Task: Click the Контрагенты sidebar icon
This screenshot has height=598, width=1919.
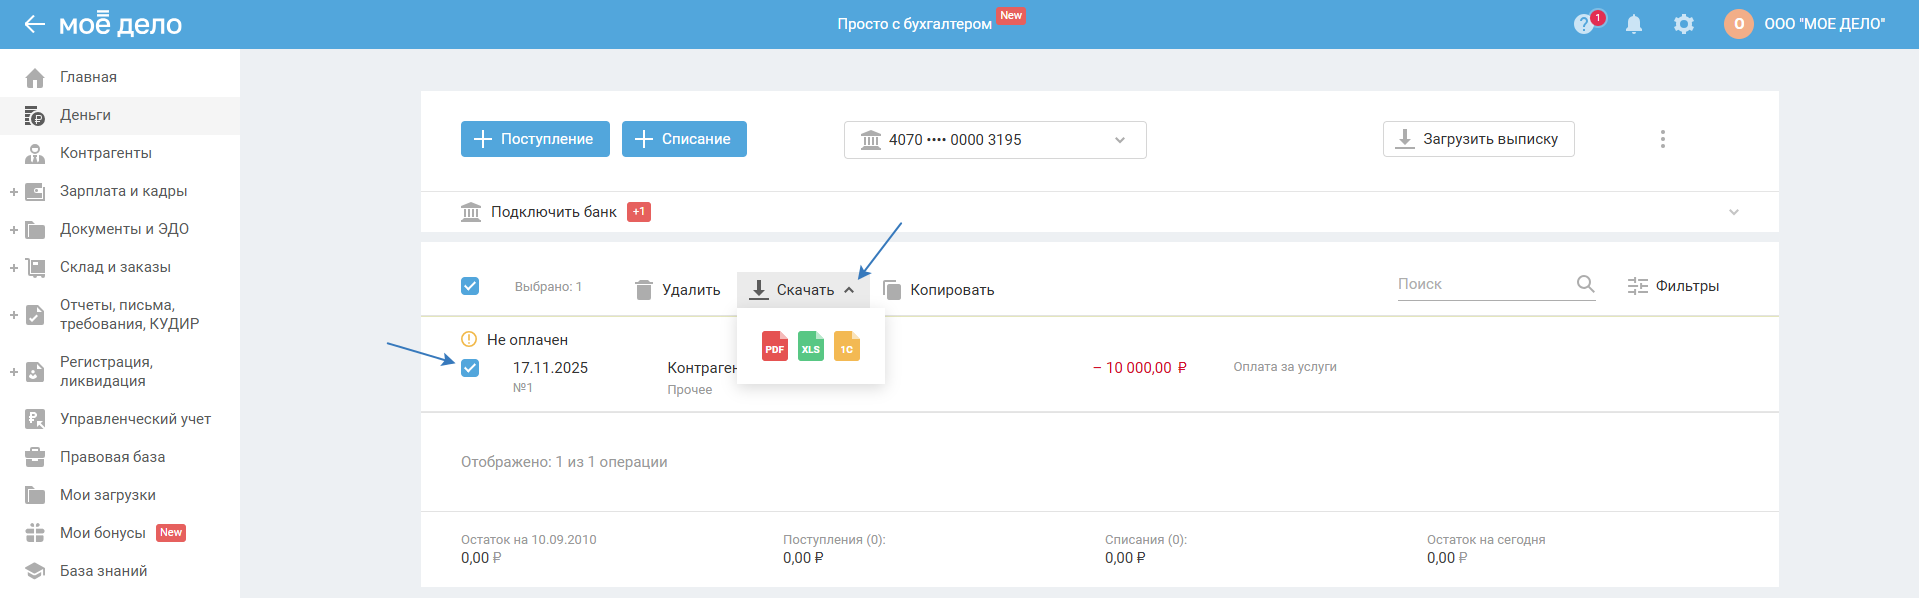Action: [x=35, y=153]
